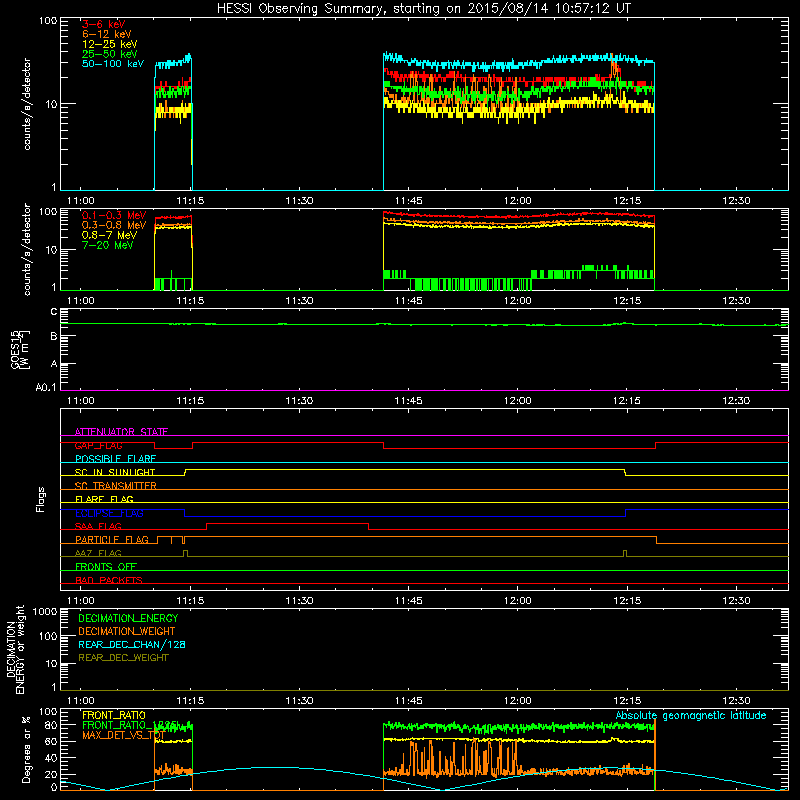
Task: Select the 0.1-0.3 MeV legend label
Action: [114, 215]
